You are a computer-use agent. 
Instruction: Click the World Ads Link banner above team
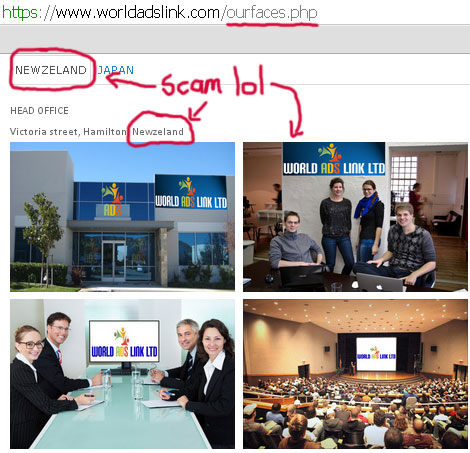coord(334,159)
